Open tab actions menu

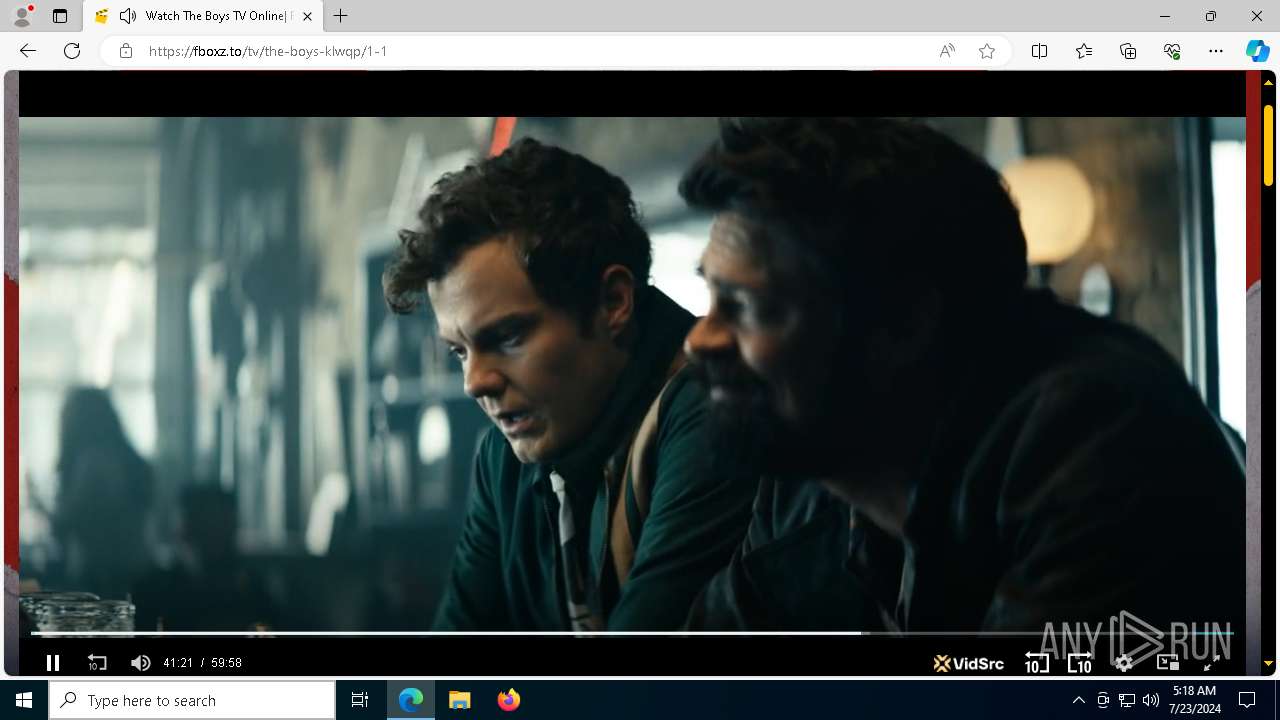coord(60,16)
